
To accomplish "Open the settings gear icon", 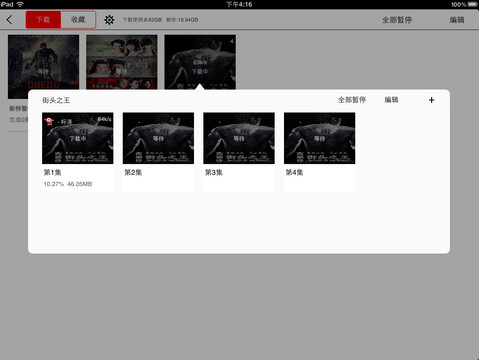I will point(109,20).
